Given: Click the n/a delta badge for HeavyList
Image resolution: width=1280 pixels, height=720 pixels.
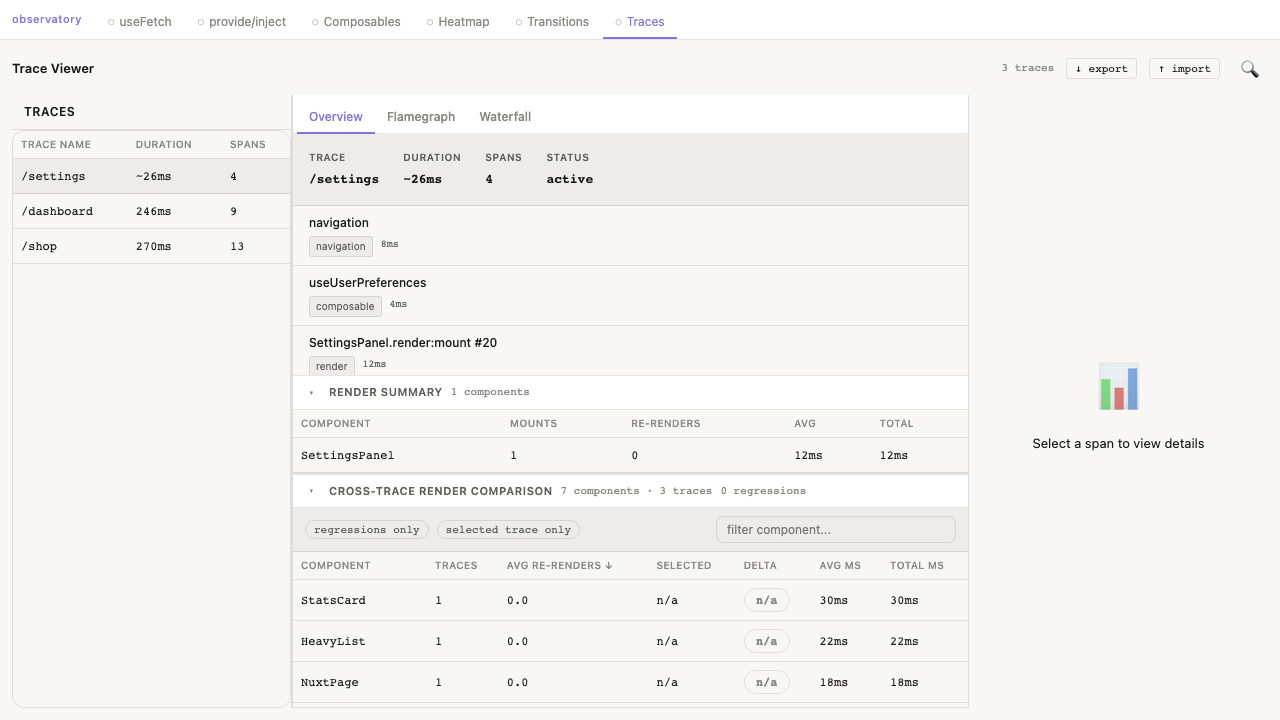Looking at the screenshot, I should pos(767,641).
